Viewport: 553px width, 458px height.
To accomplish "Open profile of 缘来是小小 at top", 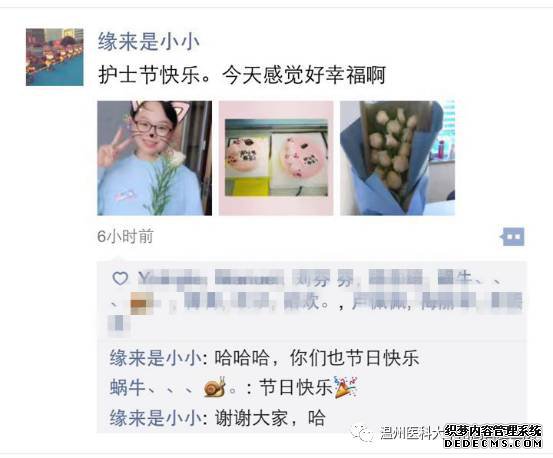I will coord(149,41).
